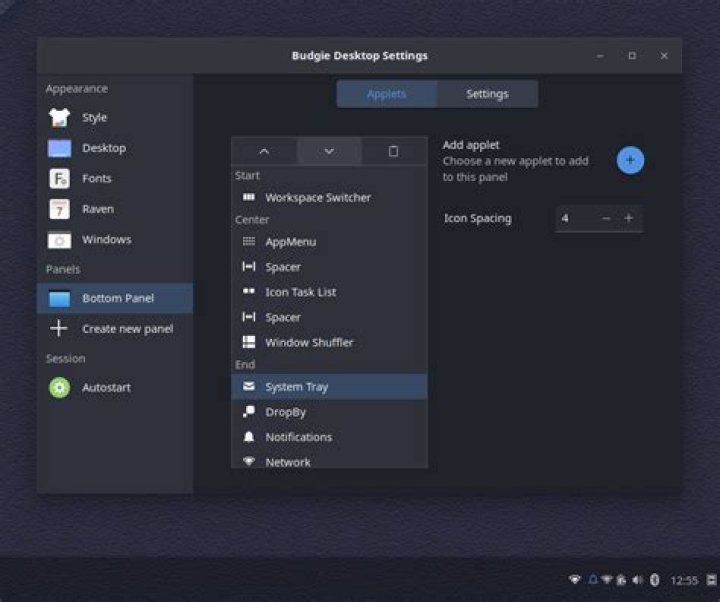
Task: Click the Network Wi-Fi icon in list
Action: pyautogui.click(x=249, y=461)
